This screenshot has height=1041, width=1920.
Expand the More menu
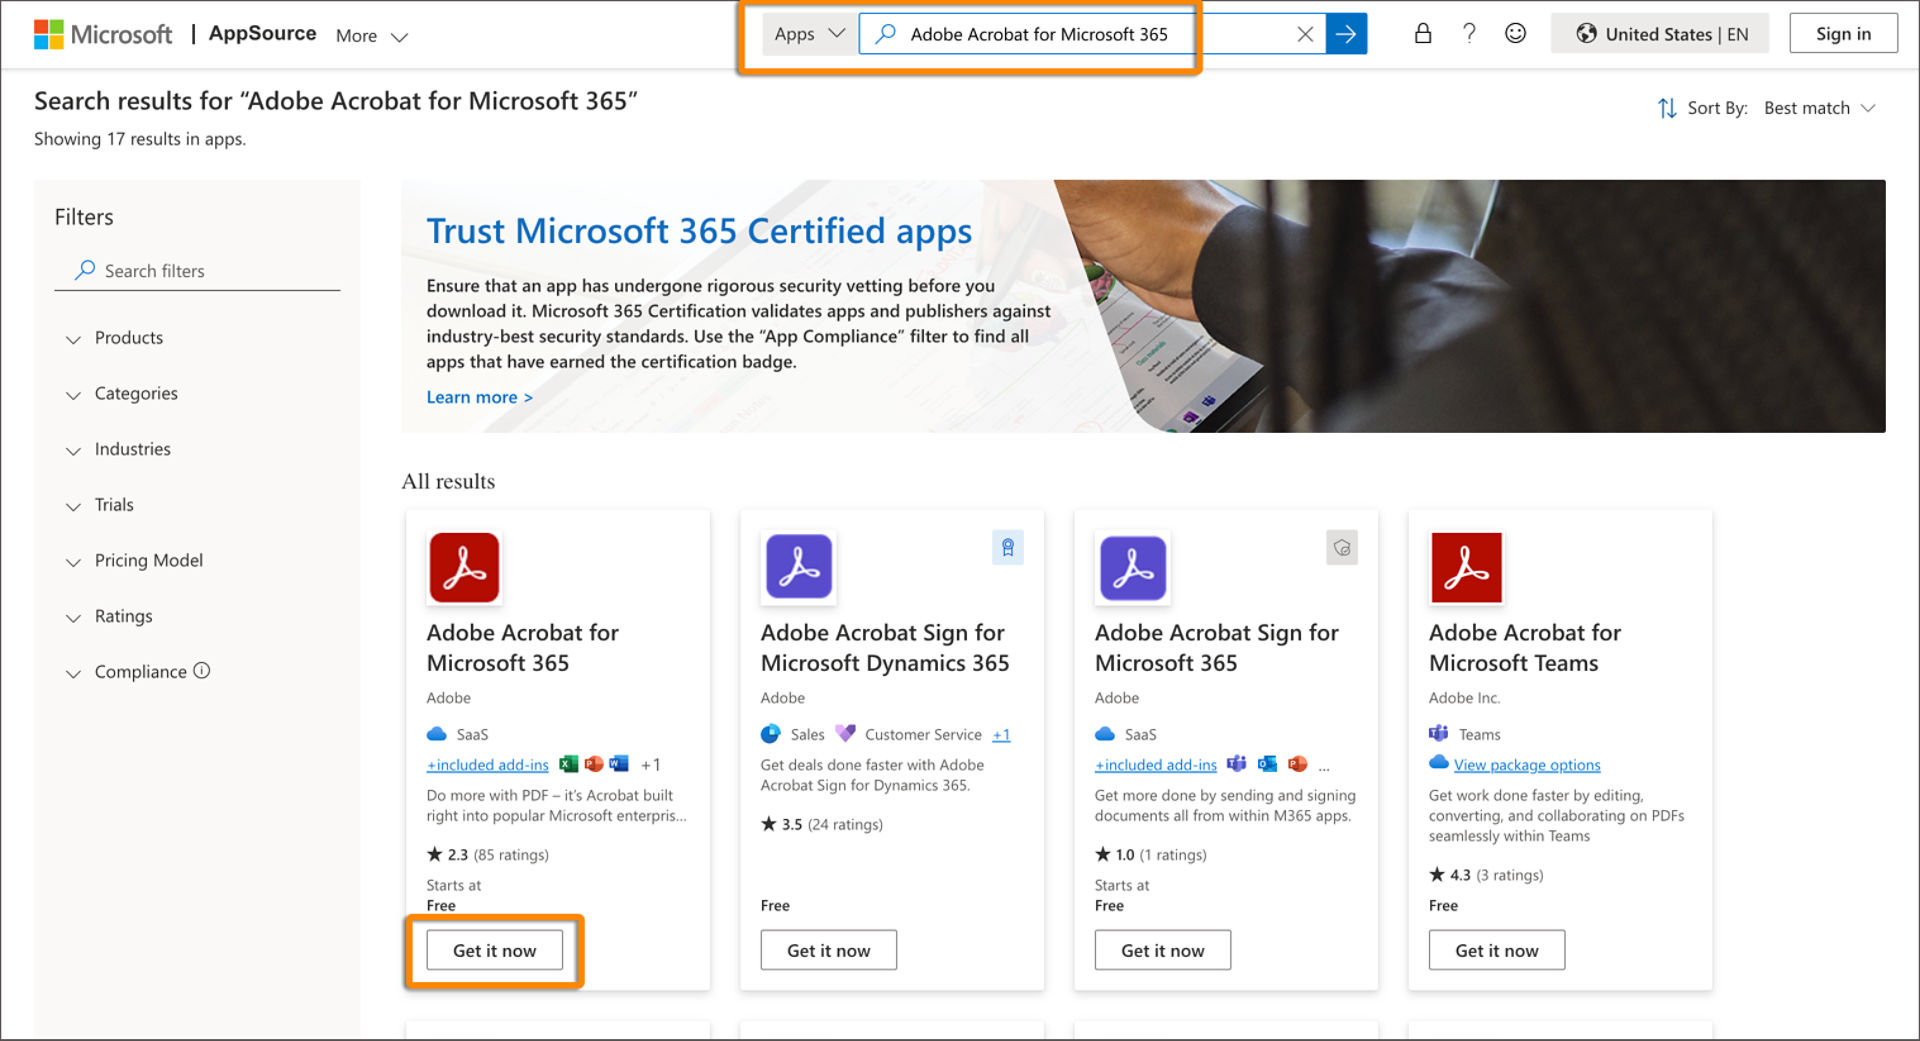click(372, 36)
